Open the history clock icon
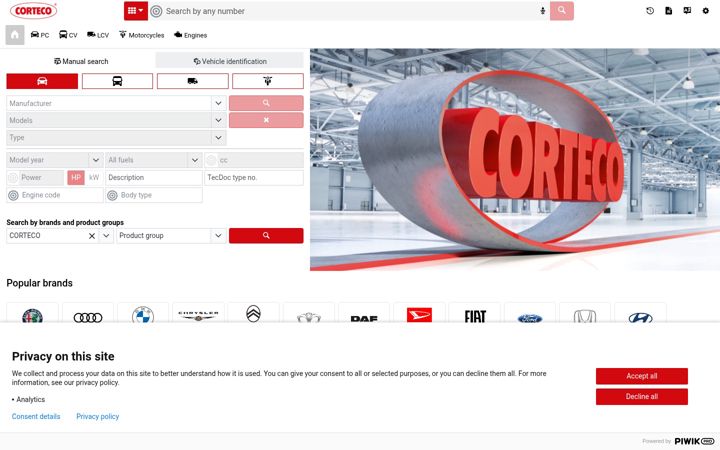 (650, 11)
